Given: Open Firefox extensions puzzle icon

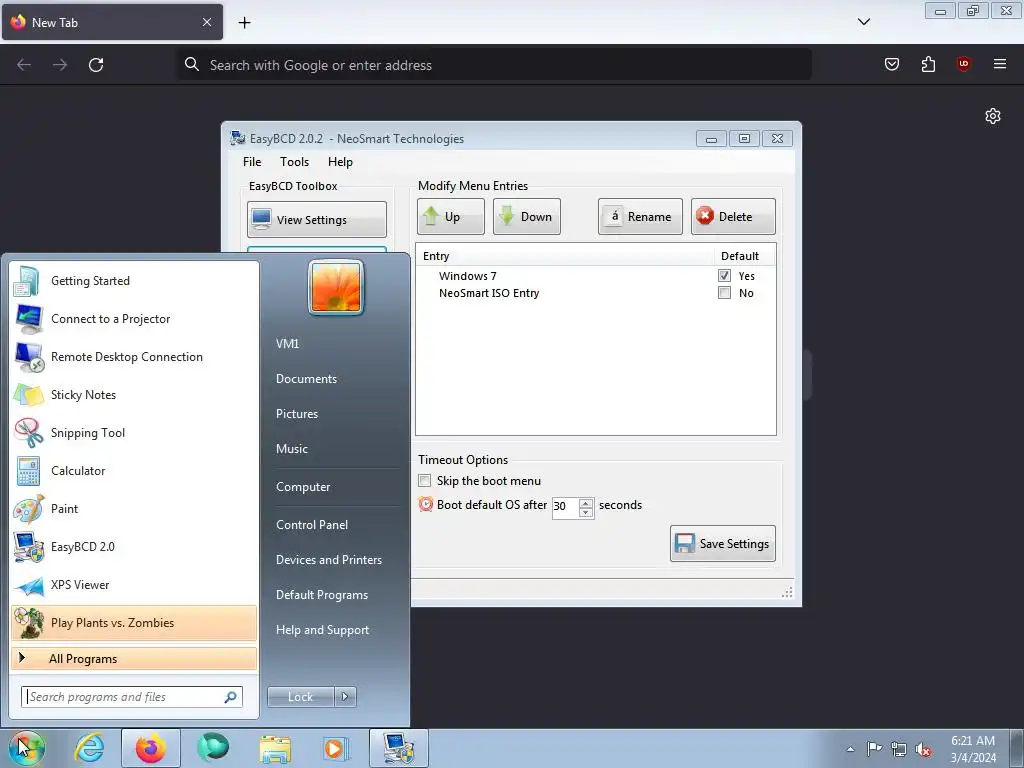Looking at the screenshot, I should [928, 64].
